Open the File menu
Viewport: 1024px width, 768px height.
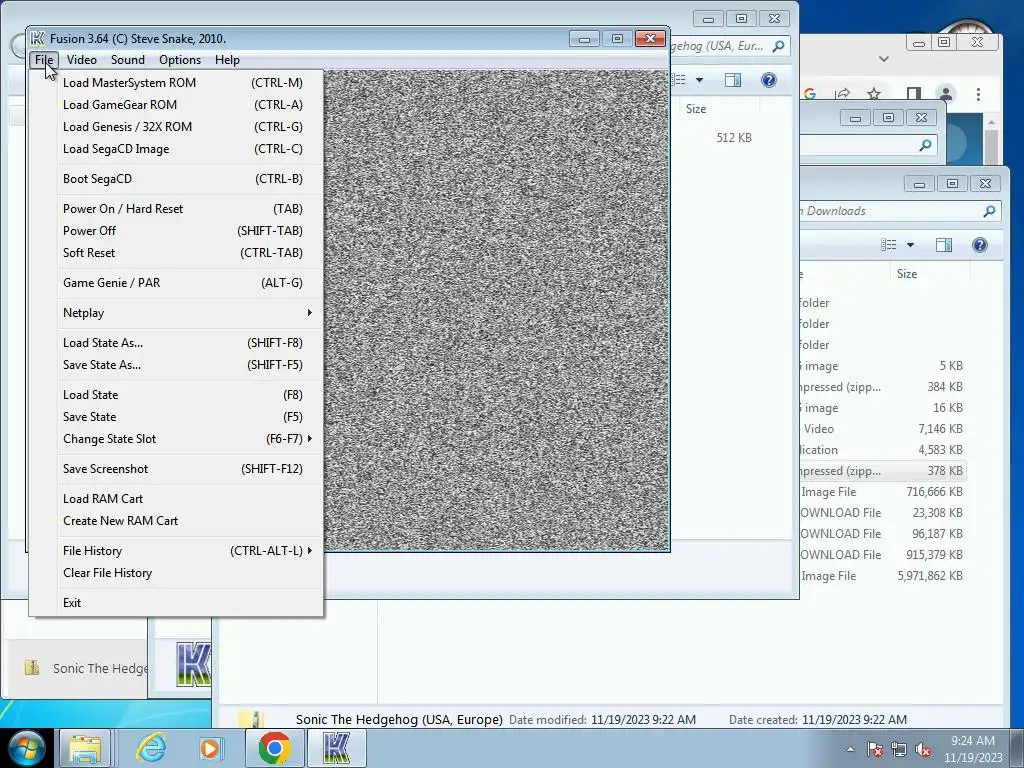(x=44, y=60)
